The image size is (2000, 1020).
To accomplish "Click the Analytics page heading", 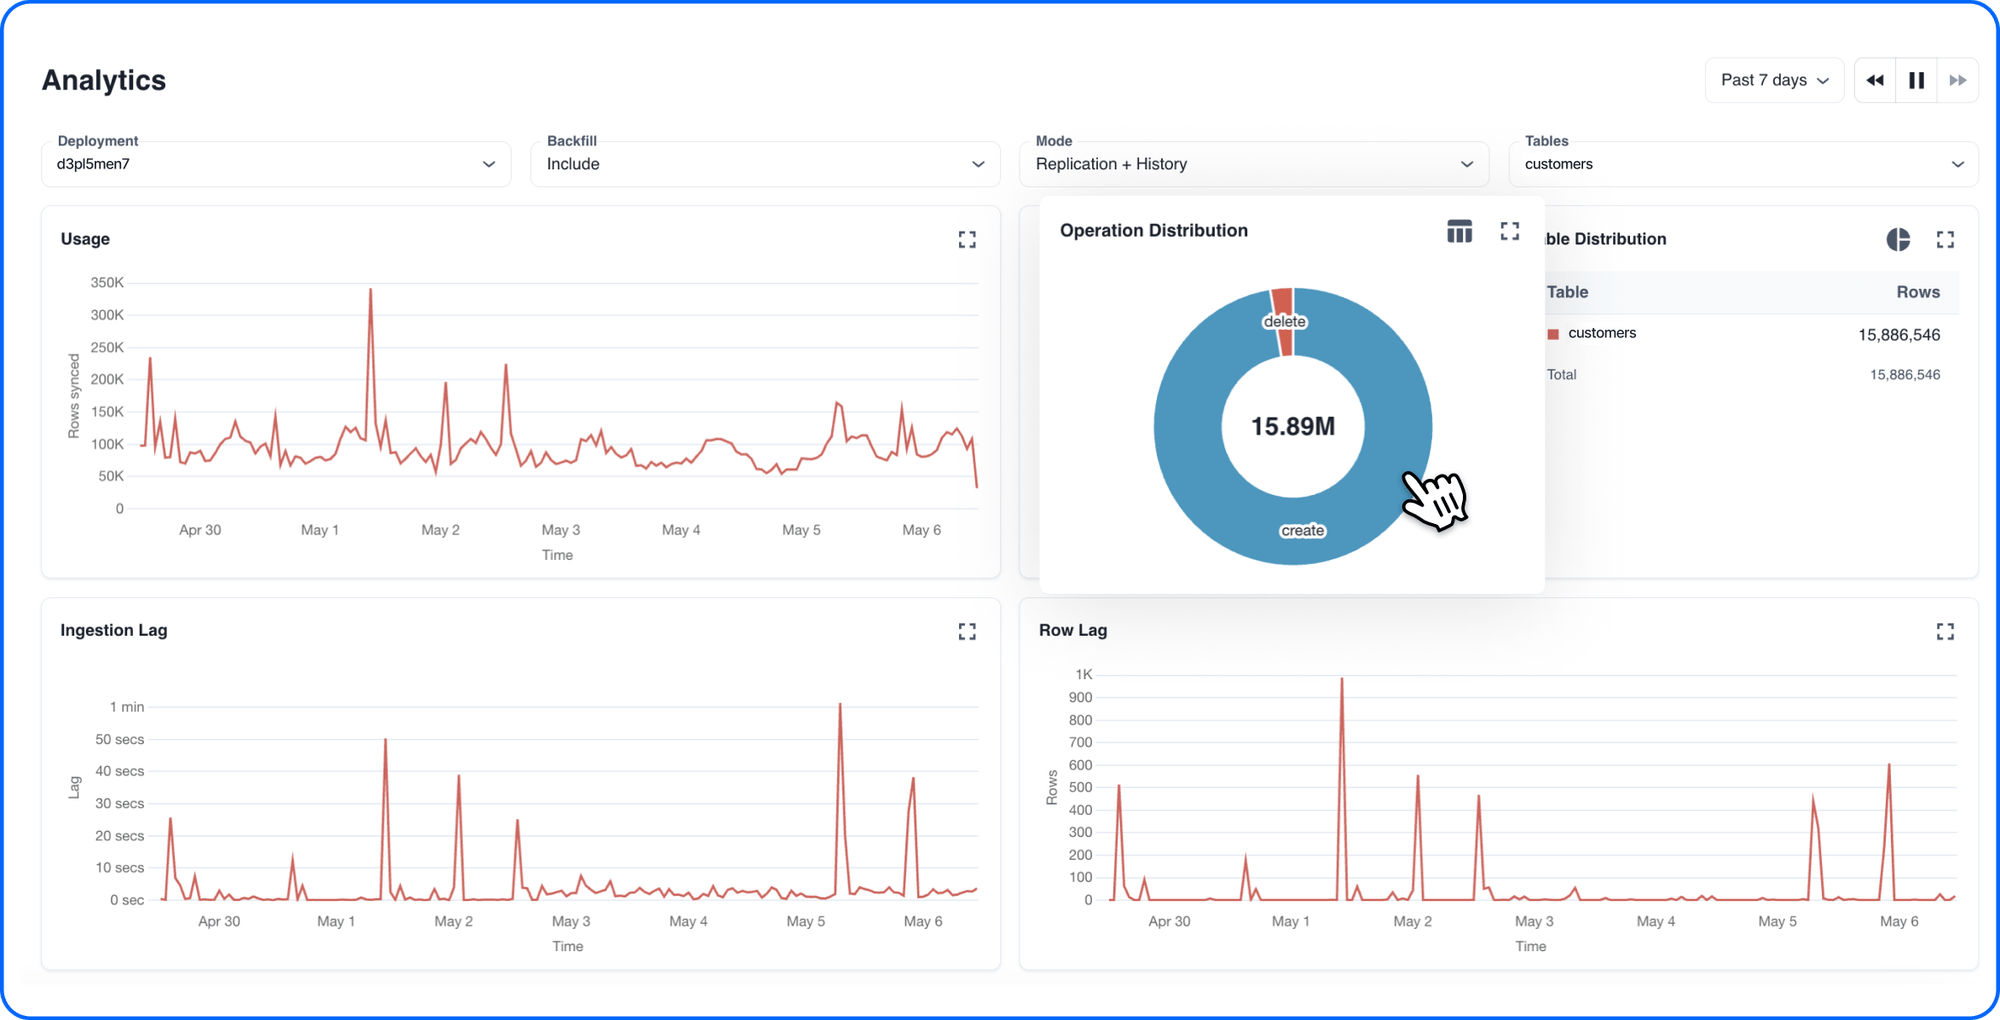I will pos(103,80).
